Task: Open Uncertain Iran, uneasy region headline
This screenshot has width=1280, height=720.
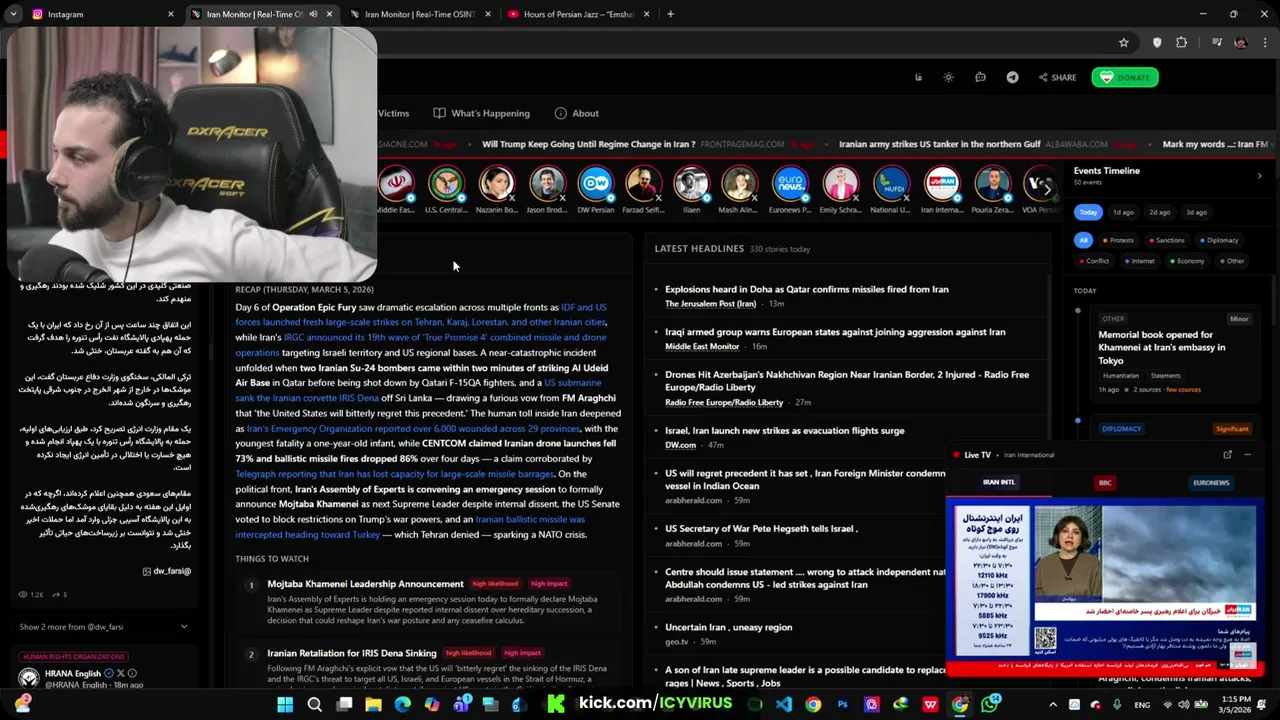Action: click(x=728, y=627)
